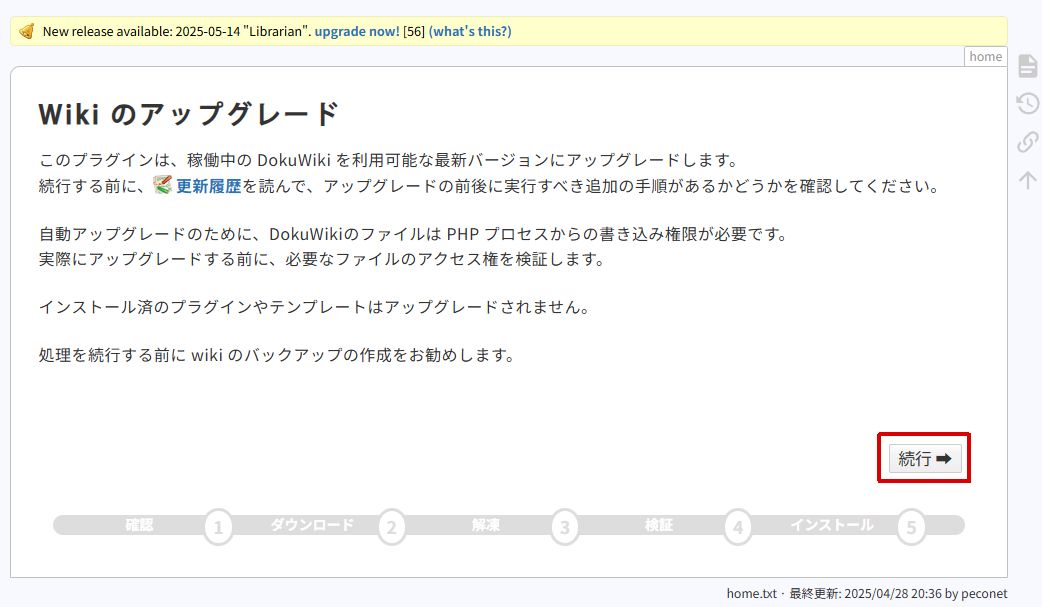Viewport: 1042px width, 607px height.
Task: Click the インストール step label
Action: tap(832, 525)
